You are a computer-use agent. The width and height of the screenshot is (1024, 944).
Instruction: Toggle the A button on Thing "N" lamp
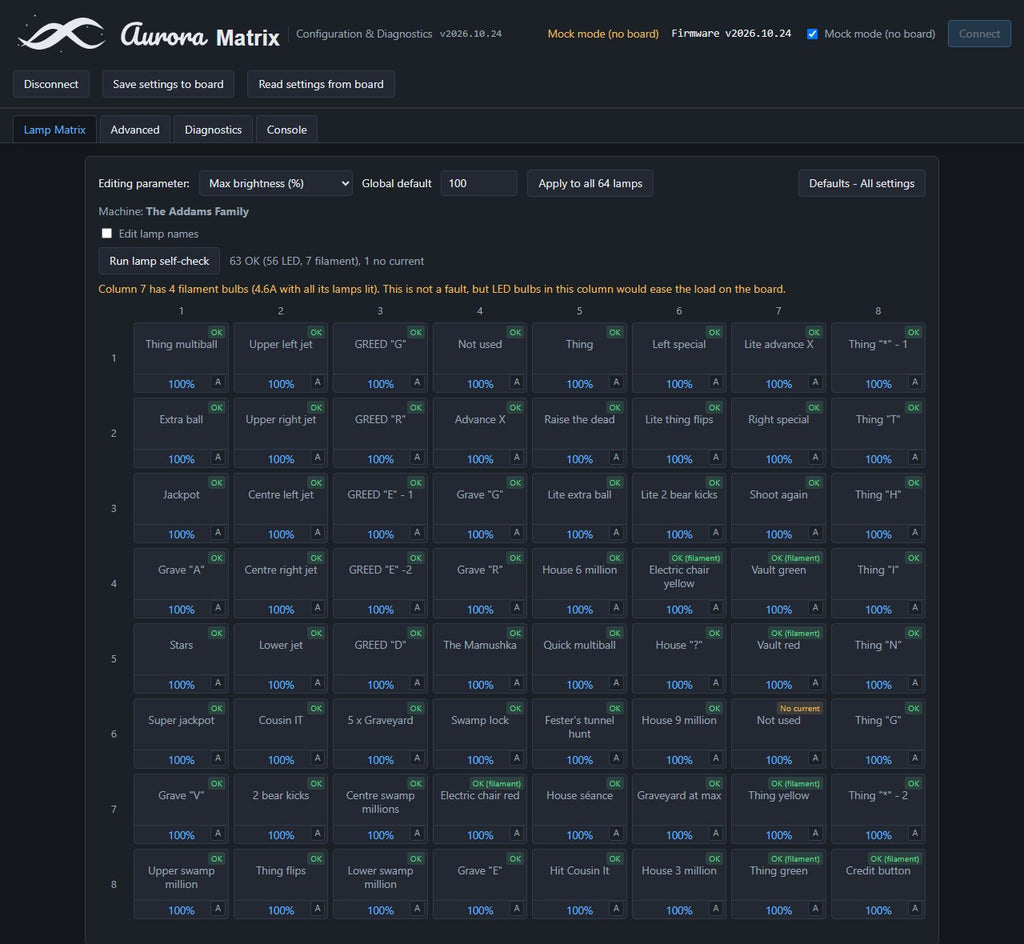(915, 682)
